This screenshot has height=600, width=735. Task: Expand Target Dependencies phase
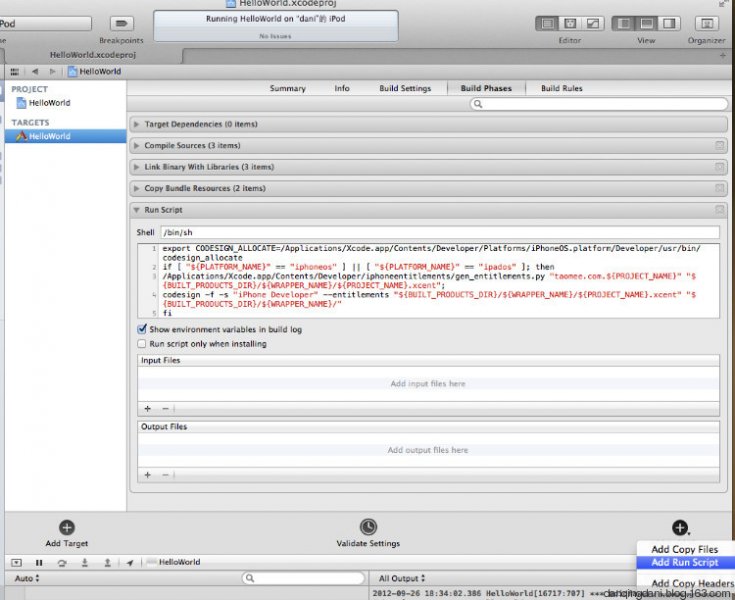pyautogui.click(x=136, y=124)
